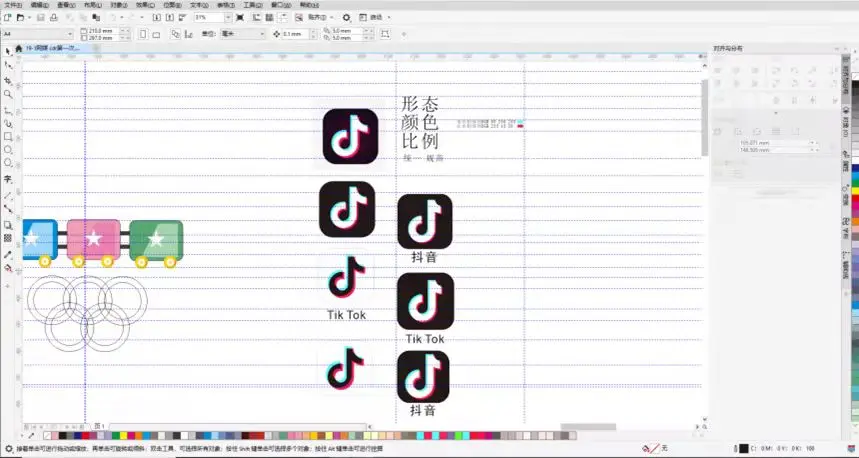Image resolution: width=859 pixels, height=458 pixels.
Task: Switch page to portrait orientation
Action: tap(143, 34)
